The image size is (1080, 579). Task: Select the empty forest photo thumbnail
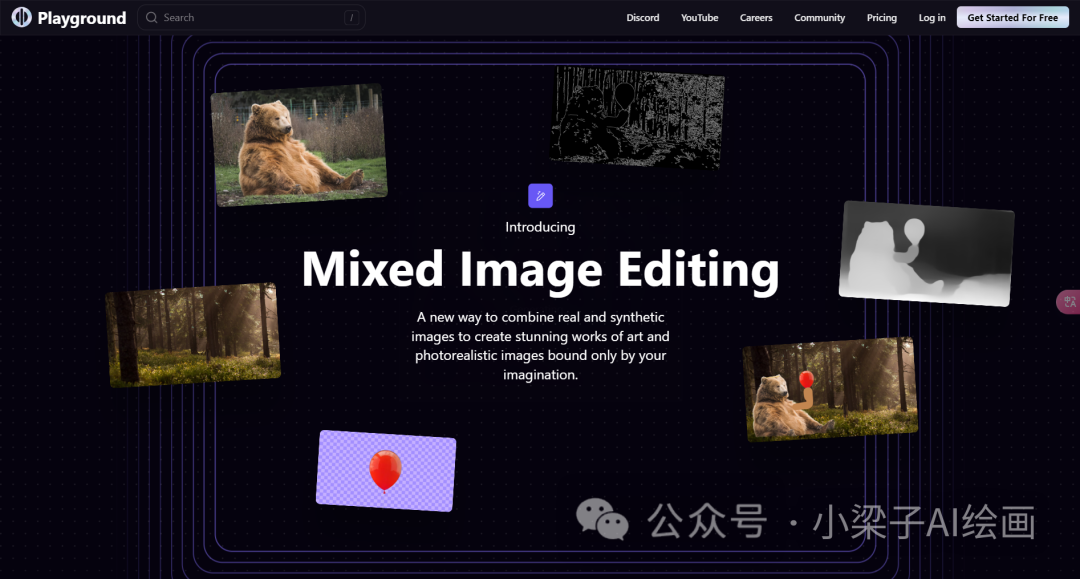coord(194,335)
